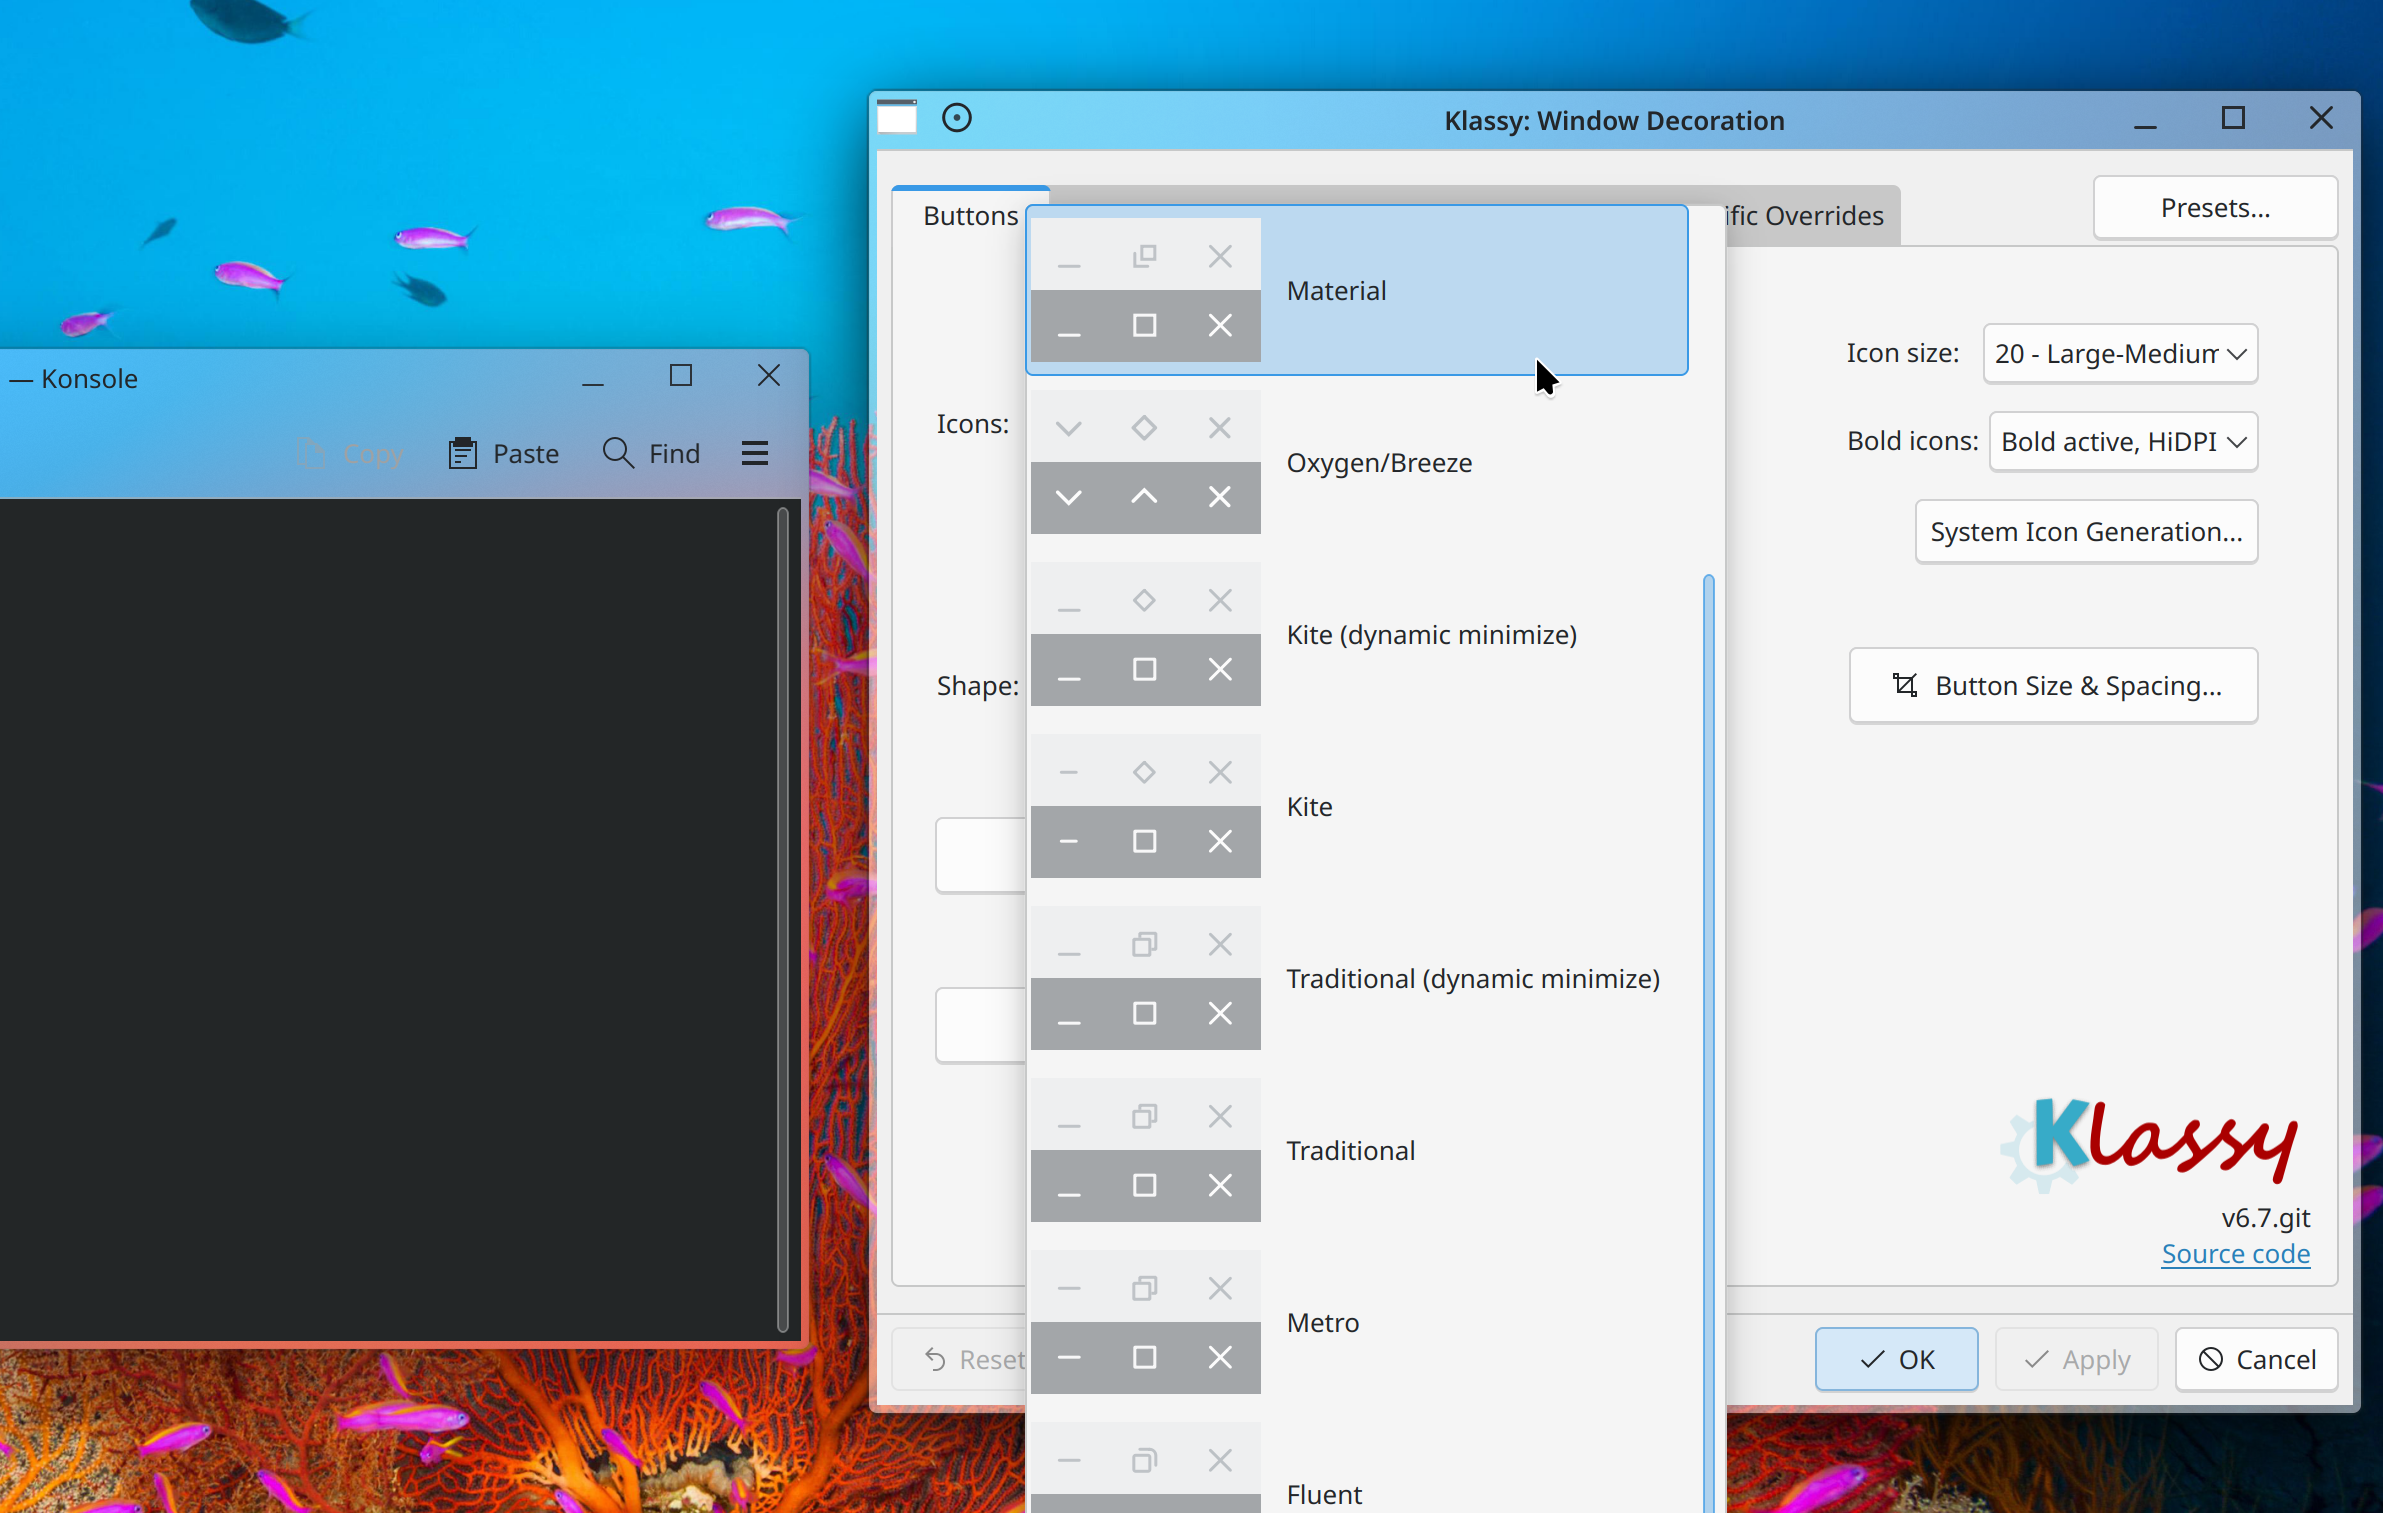Viewport: 2383px width, 1513px height.
Task: Select Material icon style from dropdown list
Action: (x=1357, y=290)
